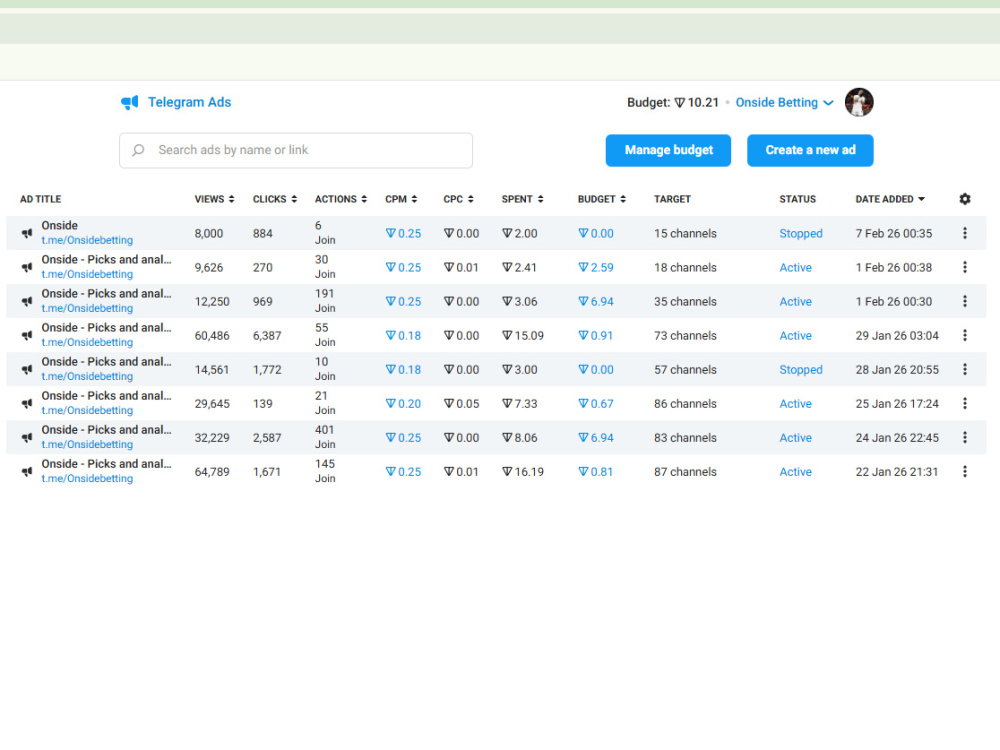The image size is (1000, 750).
Task: Click the Telegram Ads megaphone logo
Action: click(x=129, y=103)
